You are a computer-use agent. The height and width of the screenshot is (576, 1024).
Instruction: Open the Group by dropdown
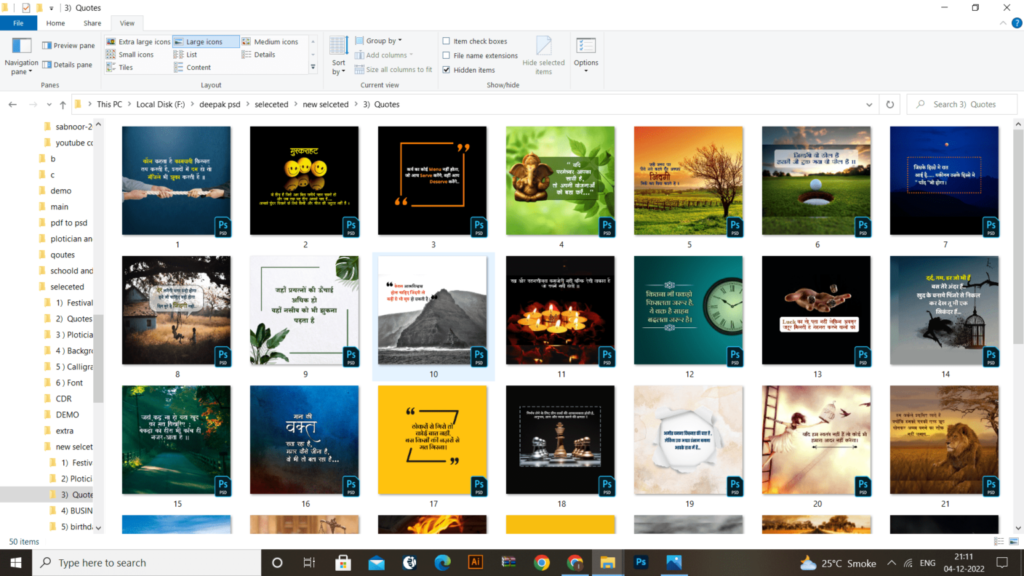click(x=379, y=40)
